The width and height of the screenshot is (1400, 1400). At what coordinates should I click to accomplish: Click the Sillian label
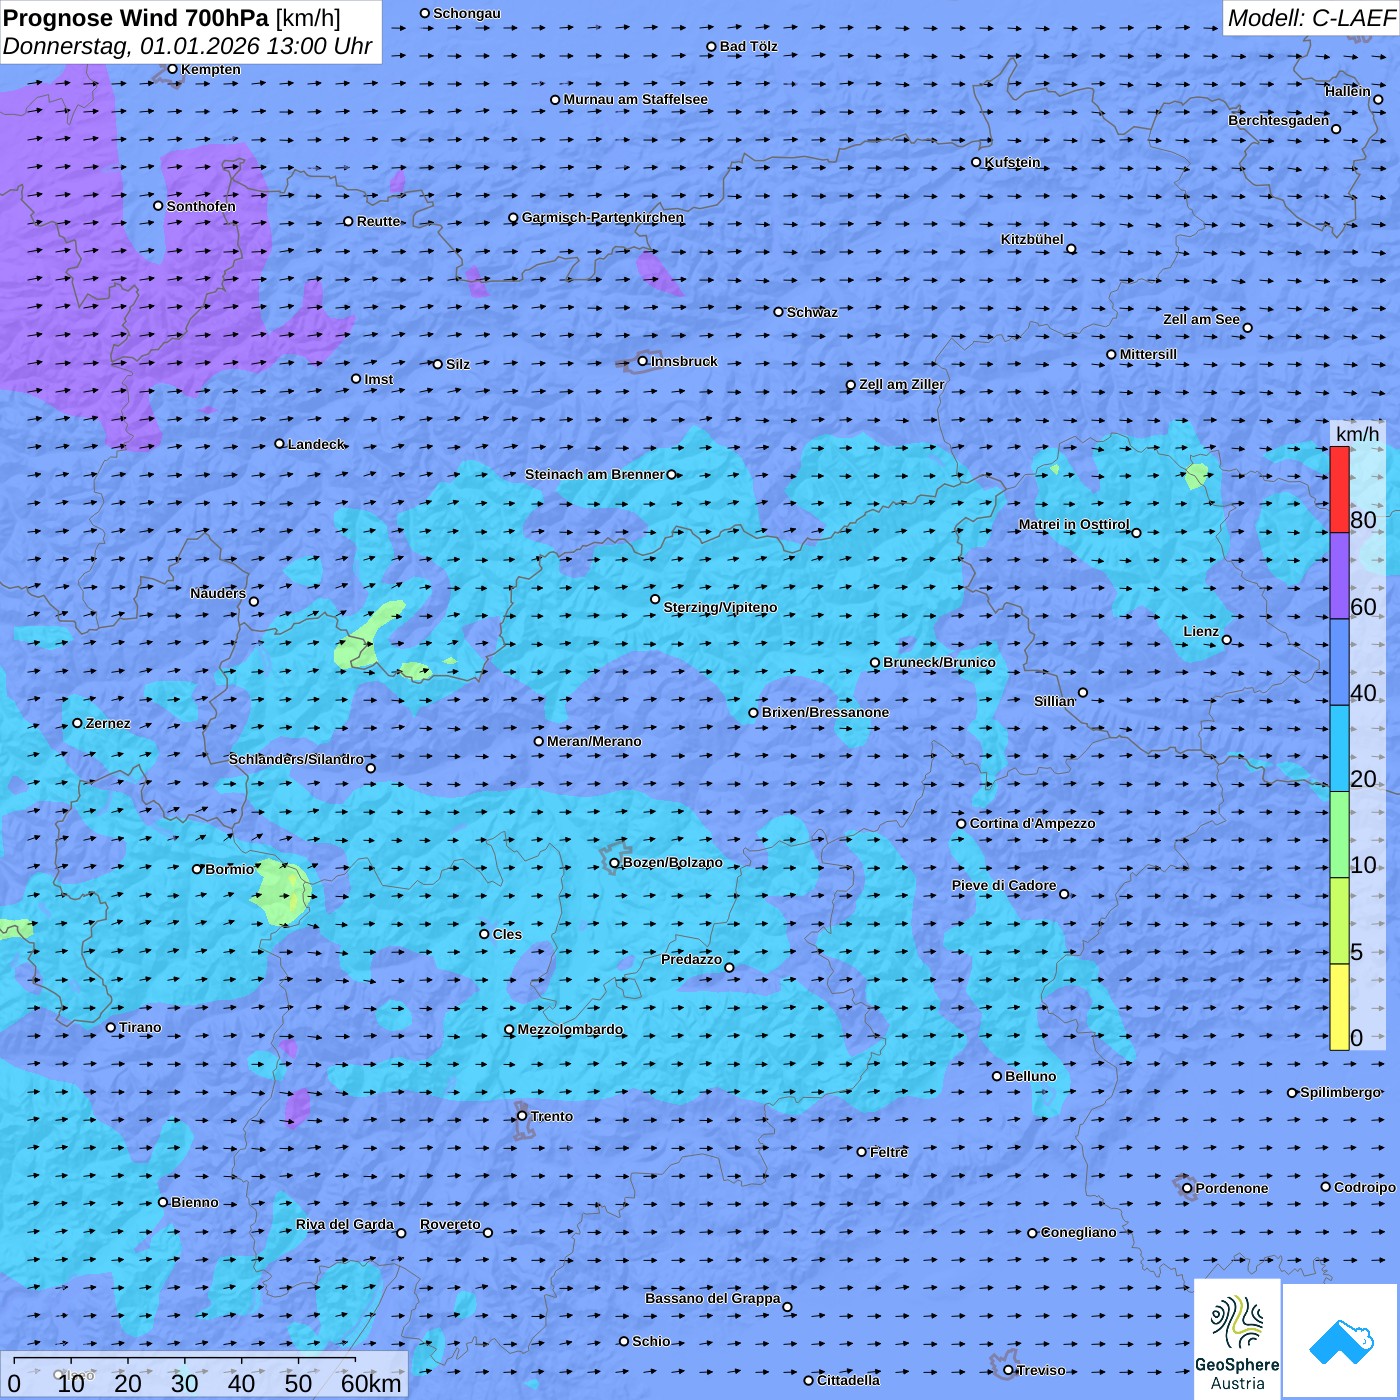pyautogui.click(x=1055, y=701)
